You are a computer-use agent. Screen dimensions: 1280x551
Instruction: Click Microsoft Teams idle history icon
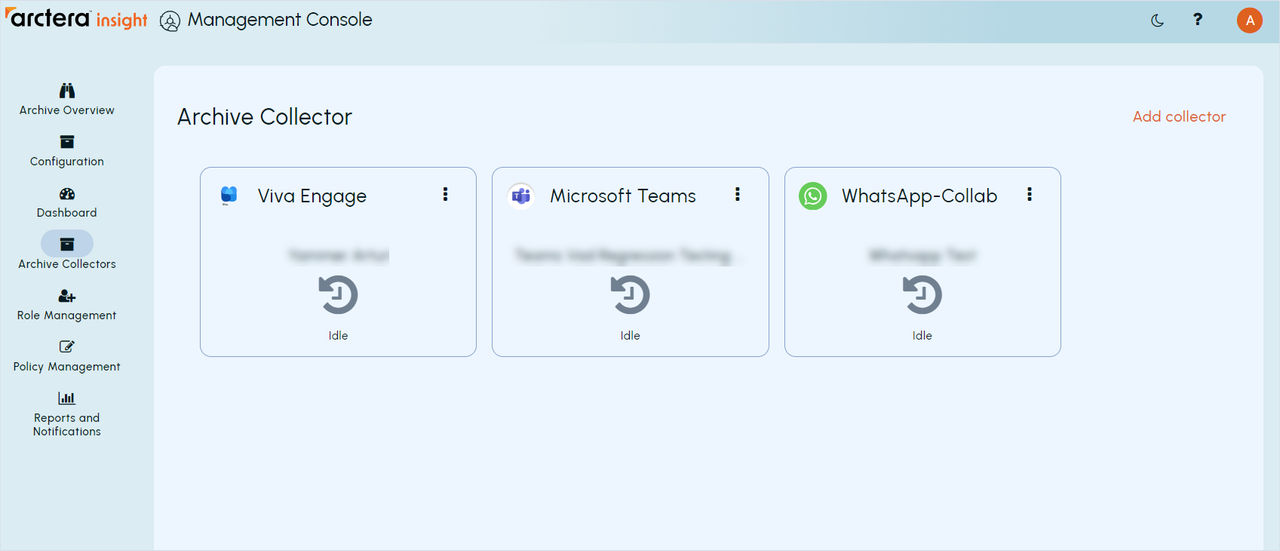[630, 295]
